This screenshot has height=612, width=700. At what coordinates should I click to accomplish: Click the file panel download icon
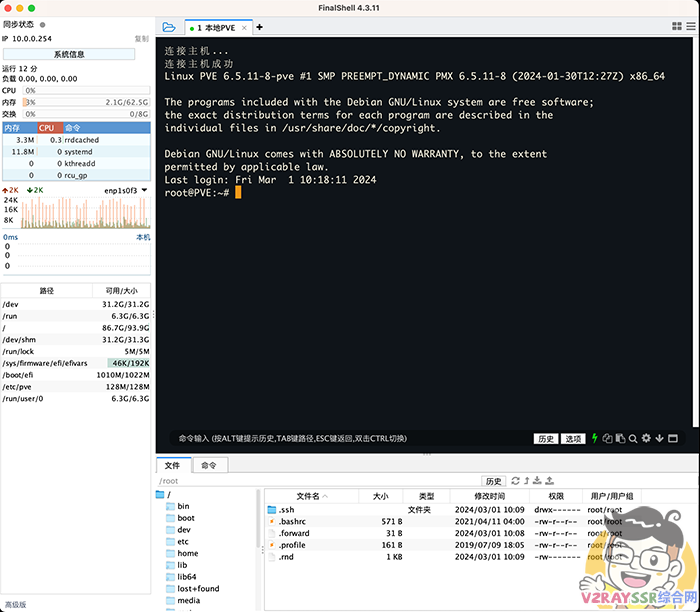pos(537,481)
